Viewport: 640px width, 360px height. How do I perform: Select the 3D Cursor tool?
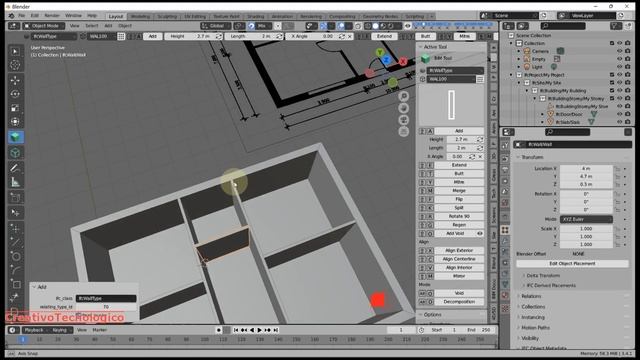[15, 65]
